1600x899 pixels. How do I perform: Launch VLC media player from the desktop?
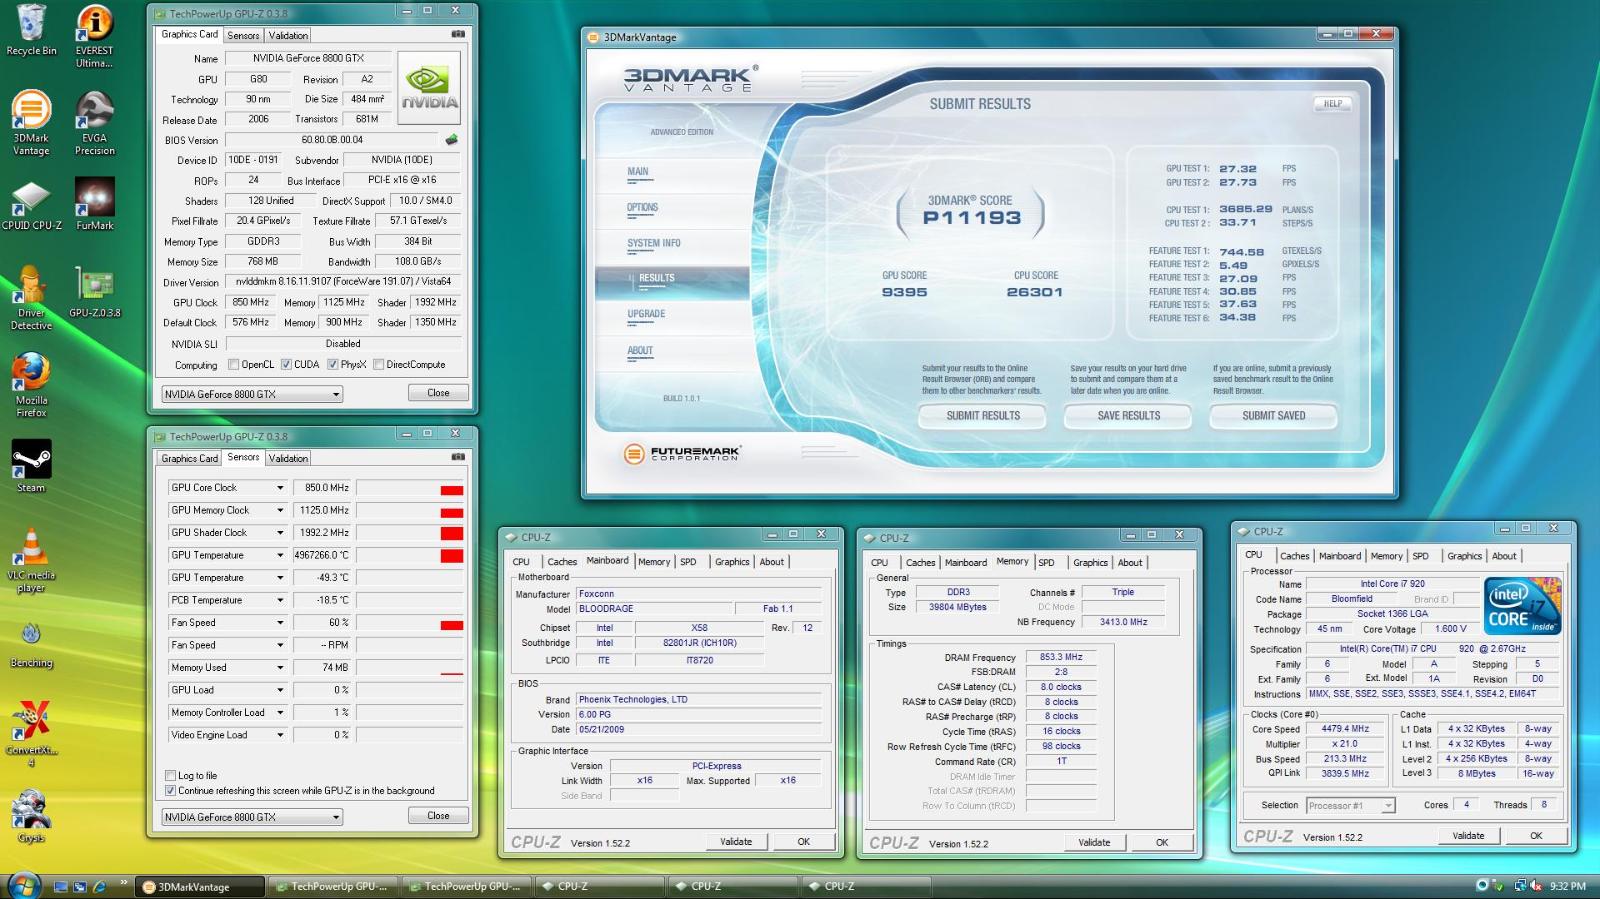(x=31, y=560)
